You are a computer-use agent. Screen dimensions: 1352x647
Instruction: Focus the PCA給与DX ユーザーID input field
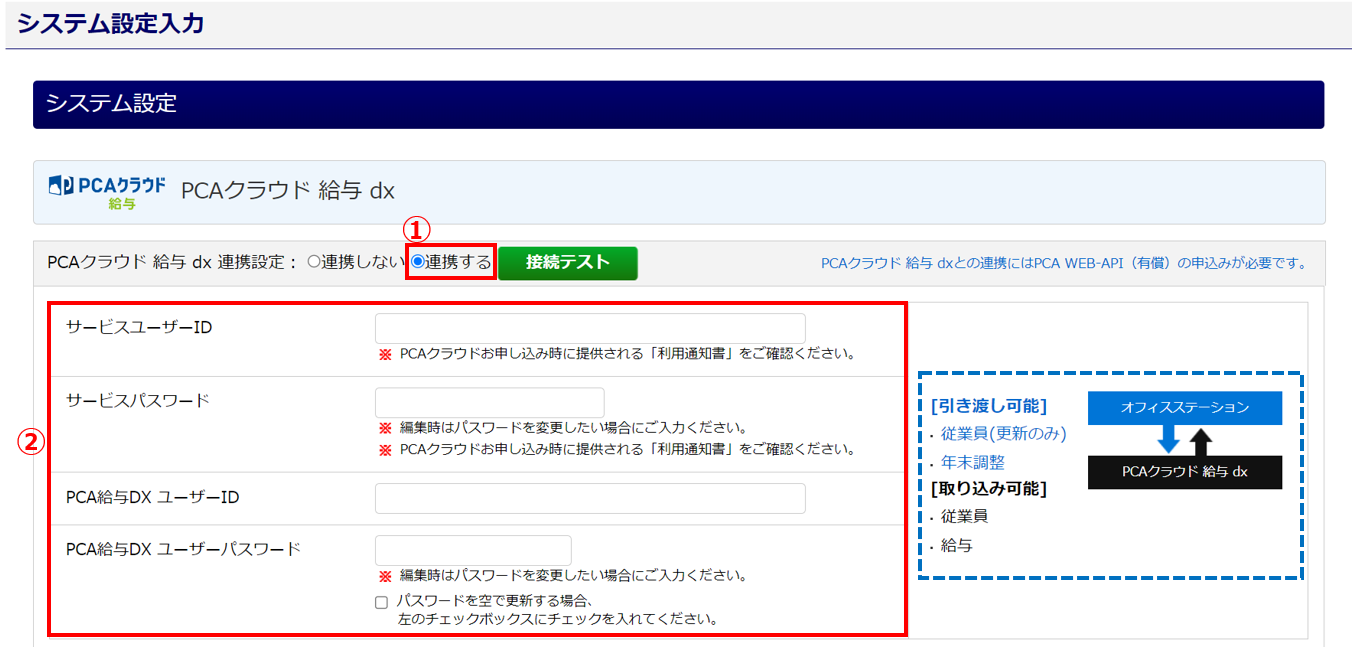[x=590, y=498]
